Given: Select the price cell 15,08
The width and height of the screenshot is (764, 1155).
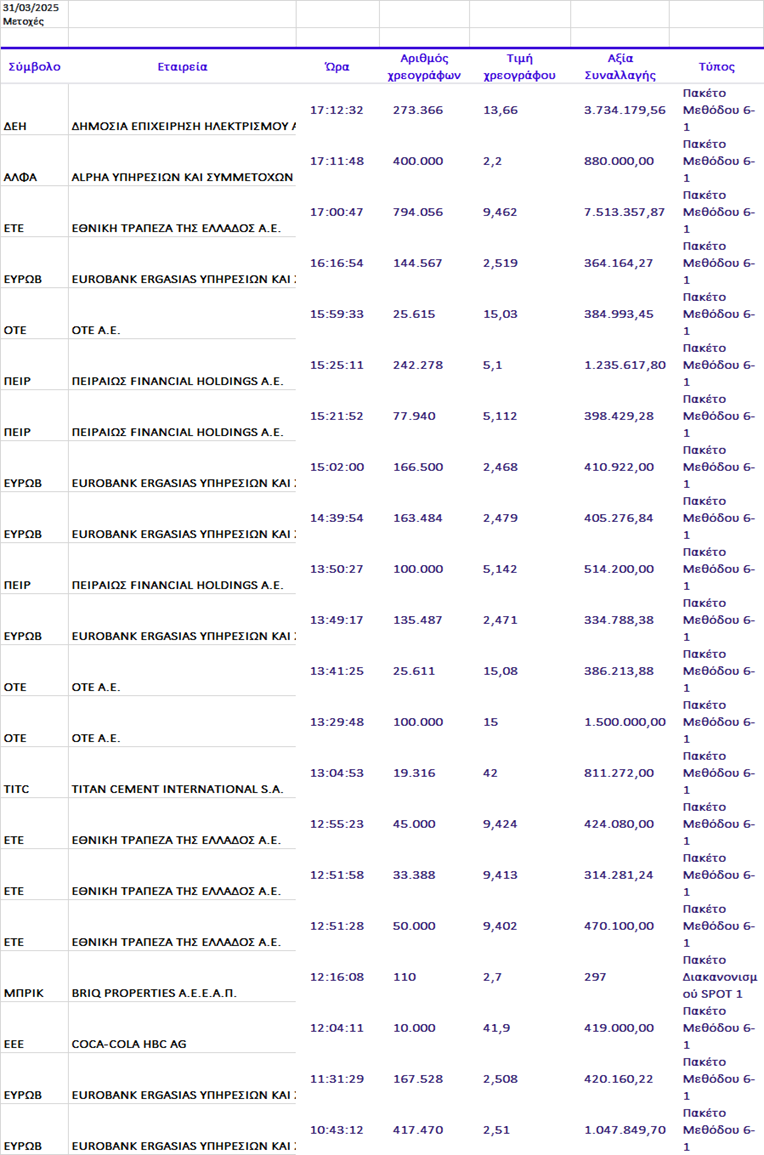Looking at the screenshot, I should (x=500, y=670).
